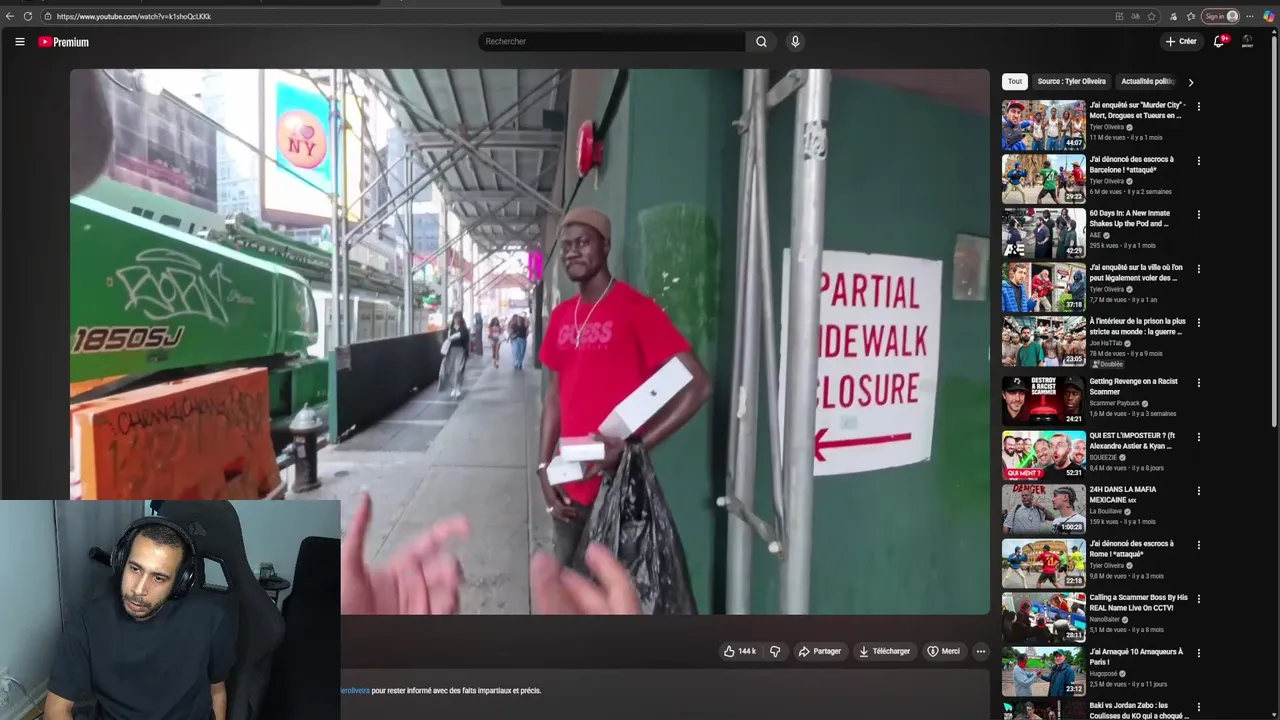Open options for QUI EST L'IMPOSTEUR video
1280x720 pixels.
tap(1199, 436)
